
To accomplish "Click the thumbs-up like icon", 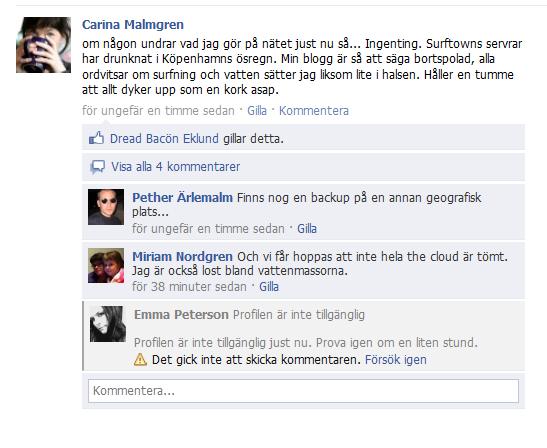I will pos(96,138).
